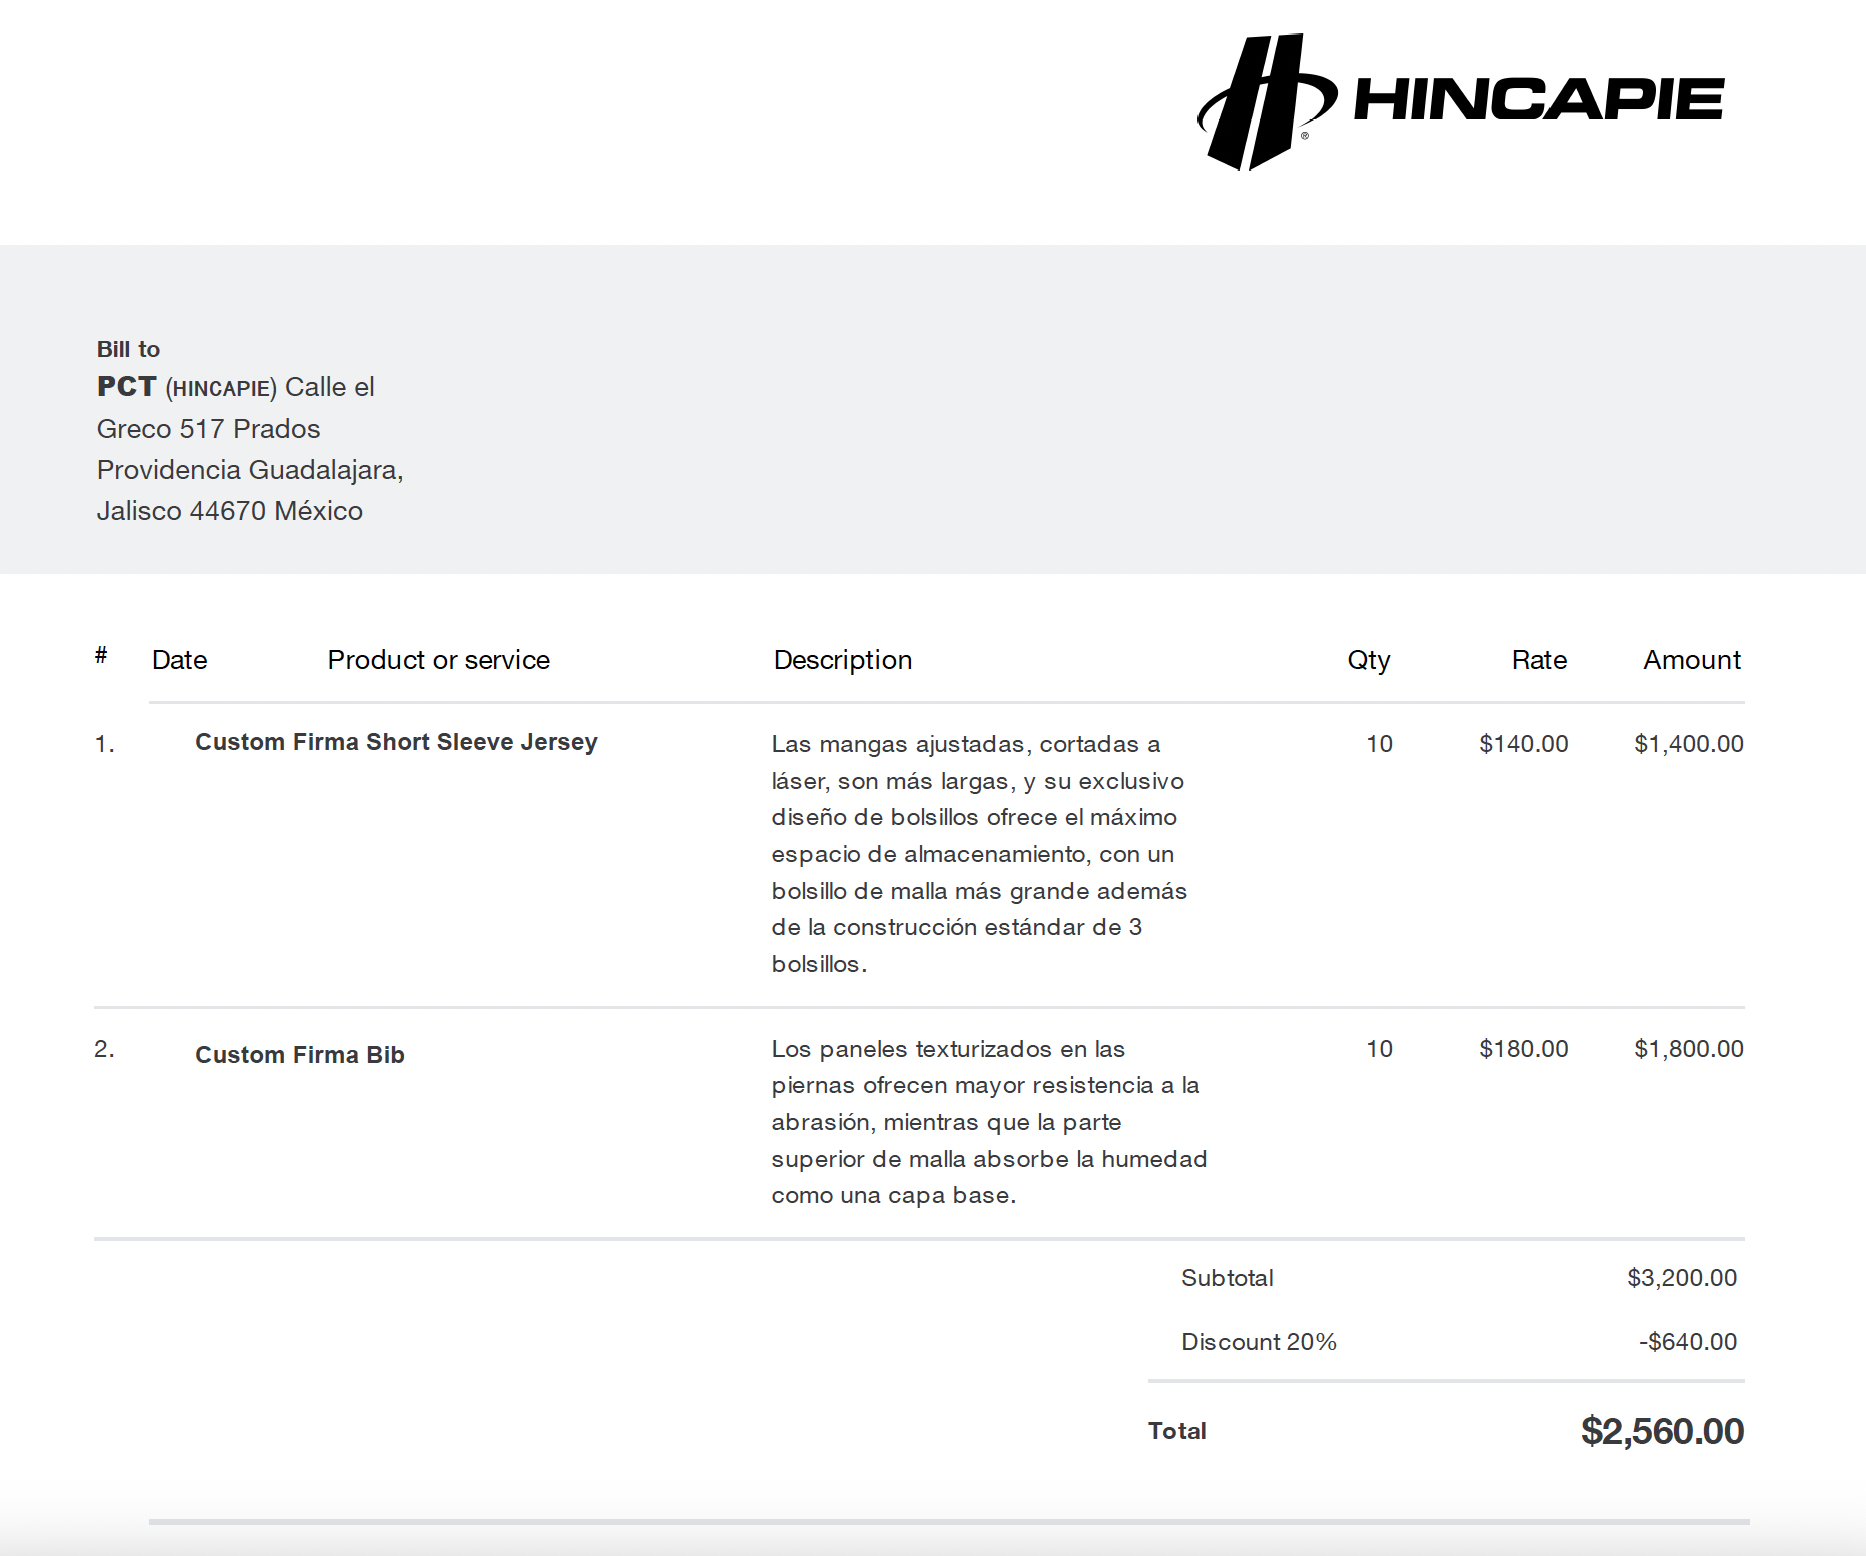Select the 'Bill to' label
This screenshot has width=1866, height=1556.
pyautogui.click(x=128, y=349)
